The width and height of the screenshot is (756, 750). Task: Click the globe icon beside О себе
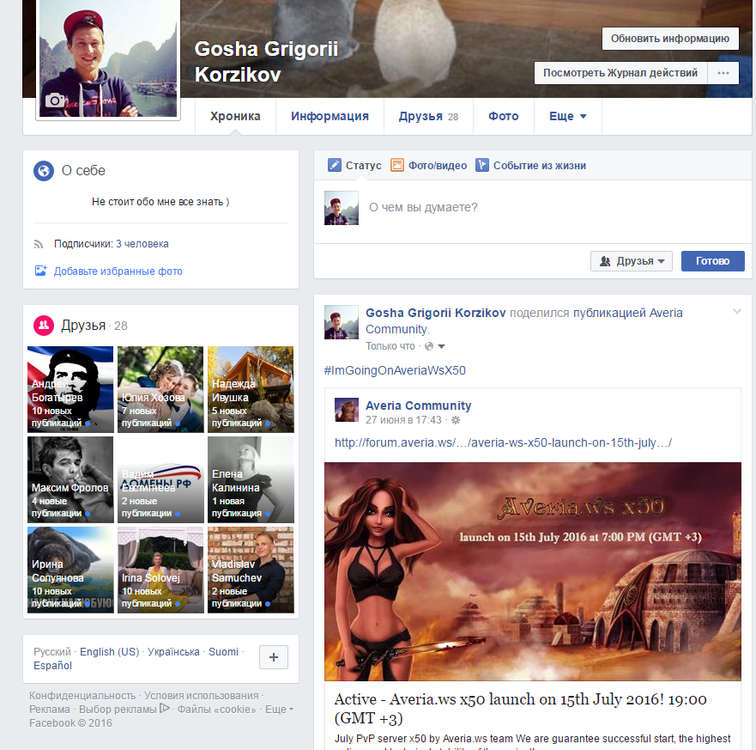coord(44,171)
